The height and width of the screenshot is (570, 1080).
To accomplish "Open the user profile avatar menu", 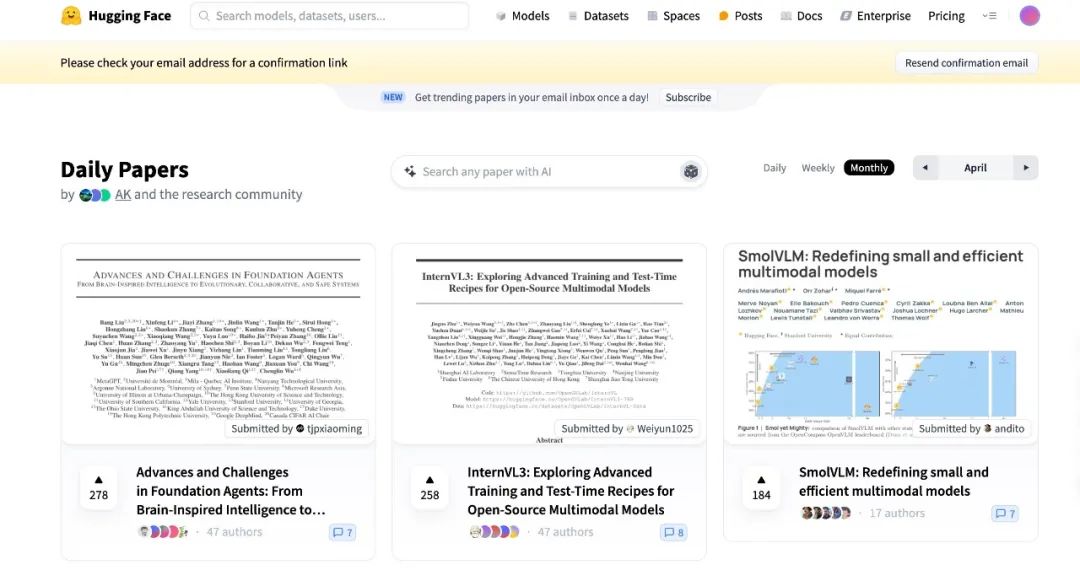I will (x=1029, y=15).
